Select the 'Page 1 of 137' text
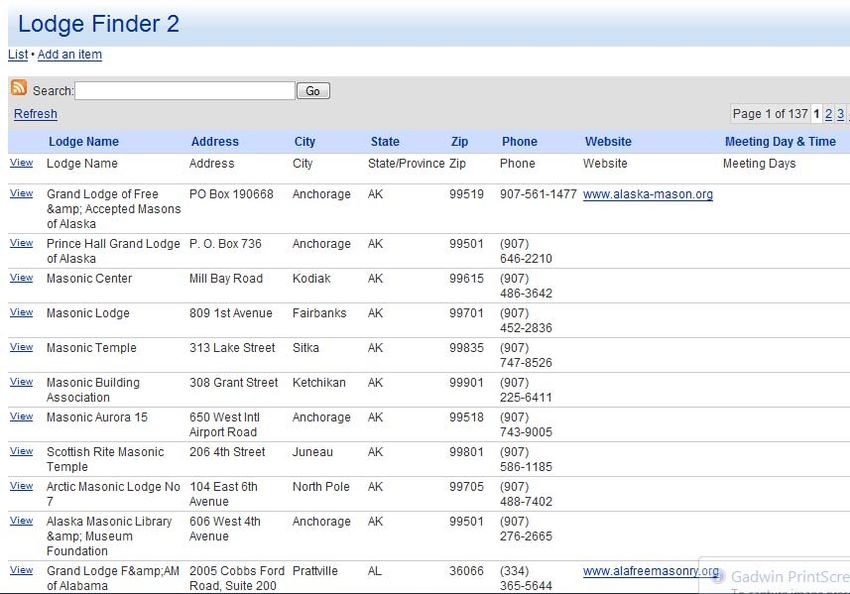The width and height of the screenshot is (850, 594). (x=770, y=114)
